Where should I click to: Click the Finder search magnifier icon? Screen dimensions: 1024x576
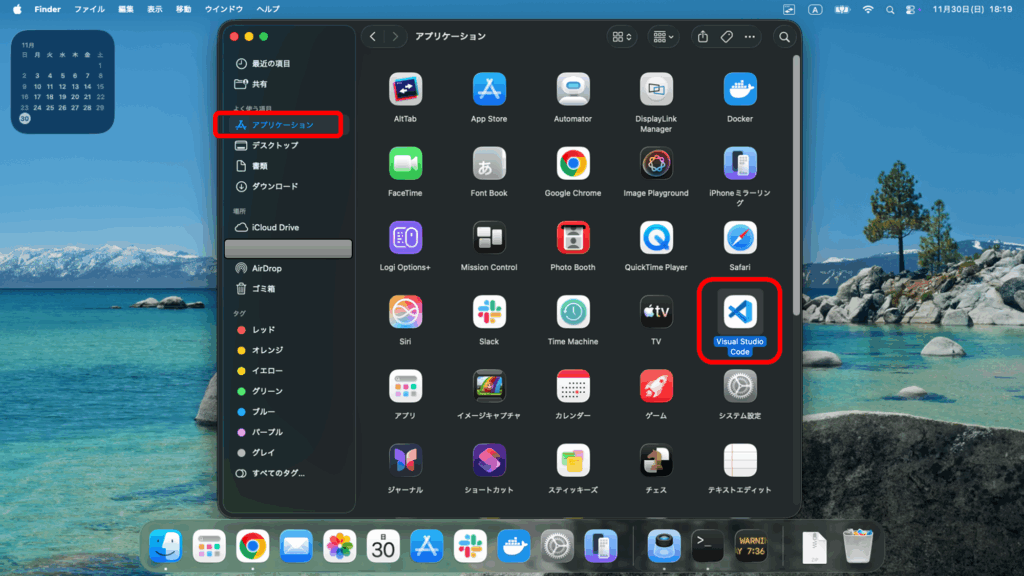[x=785, y=37]
